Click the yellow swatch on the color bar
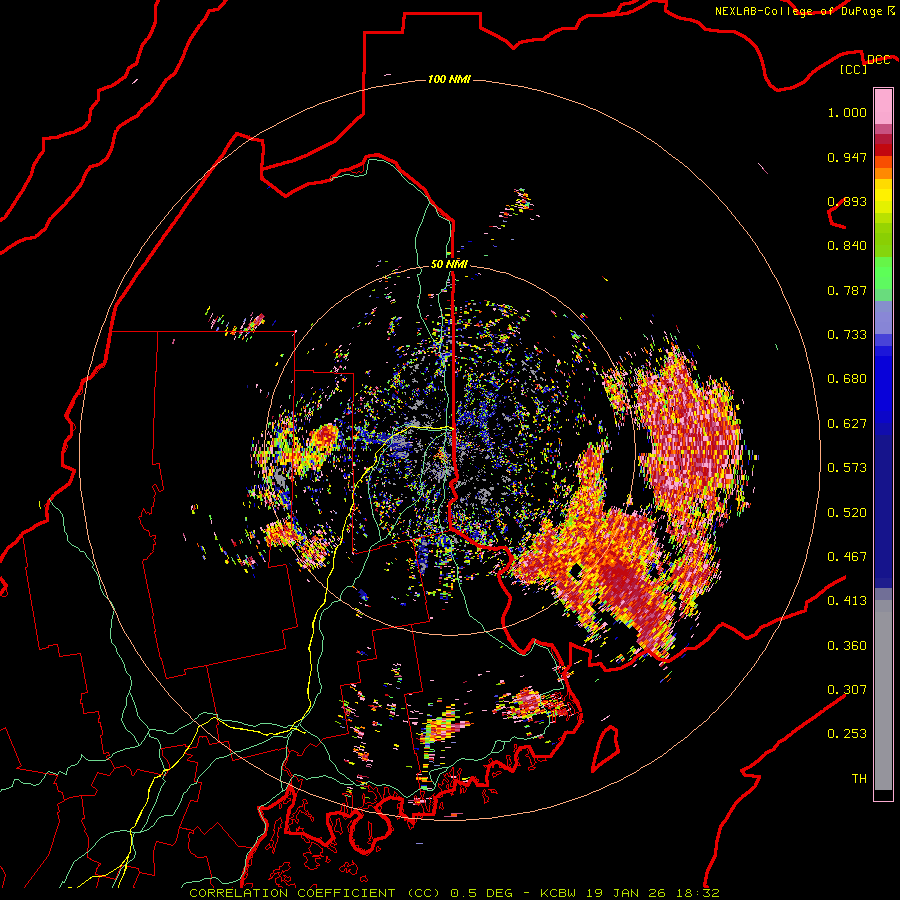Viewport: 900px width, 900px height. [x=883, y=195]
